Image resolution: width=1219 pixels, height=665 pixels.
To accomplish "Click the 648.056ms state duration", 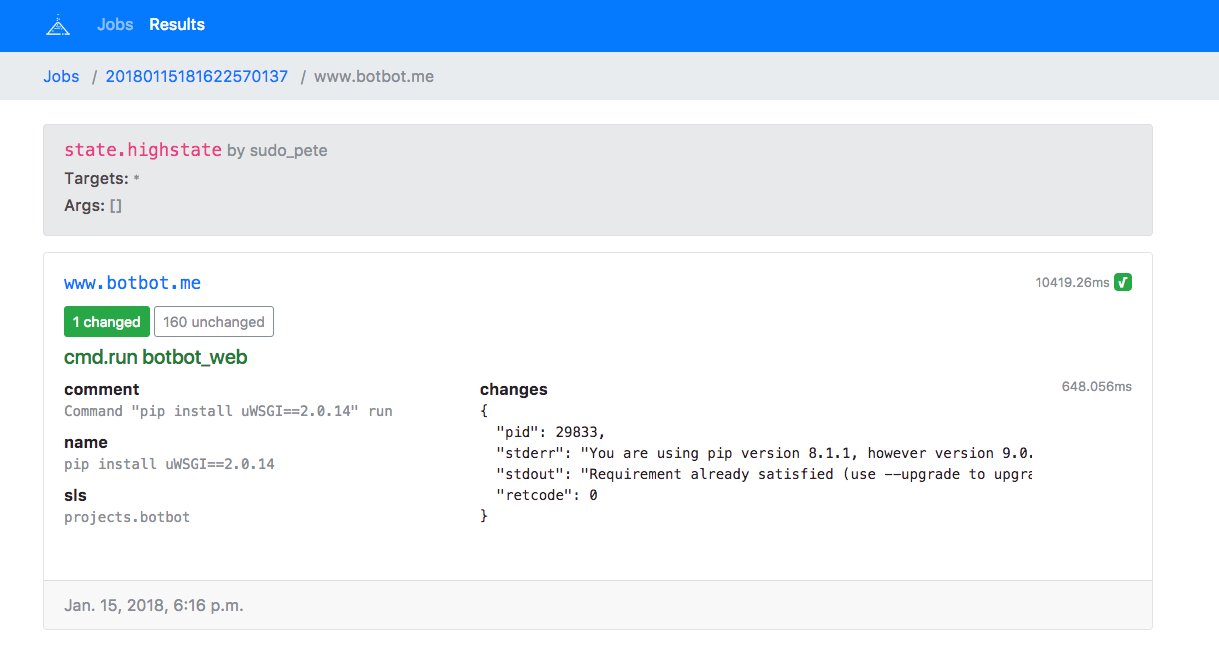I will click(x=1097, y=386).
